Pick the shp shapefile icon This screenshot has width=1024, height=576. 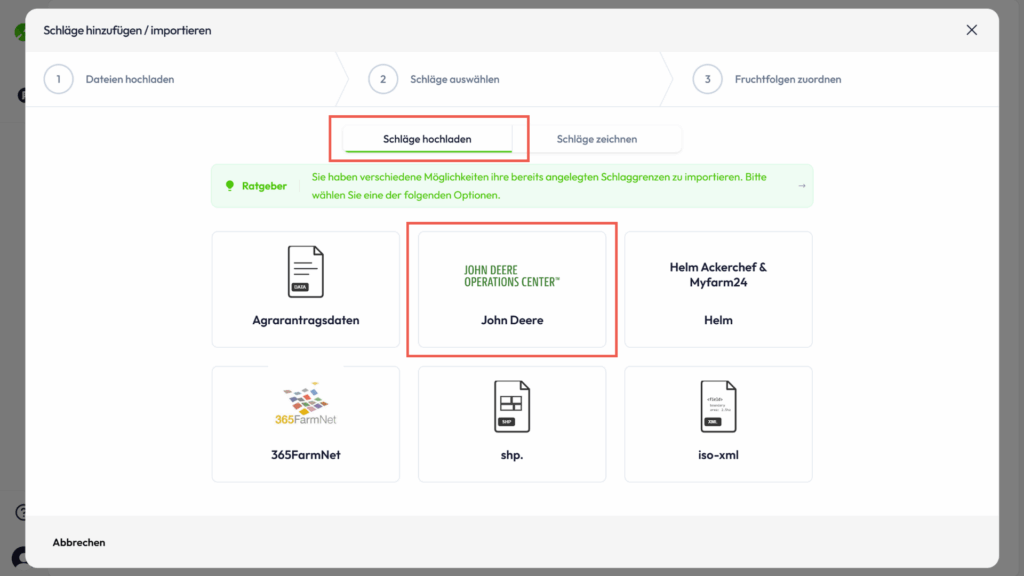click(511, 406)
